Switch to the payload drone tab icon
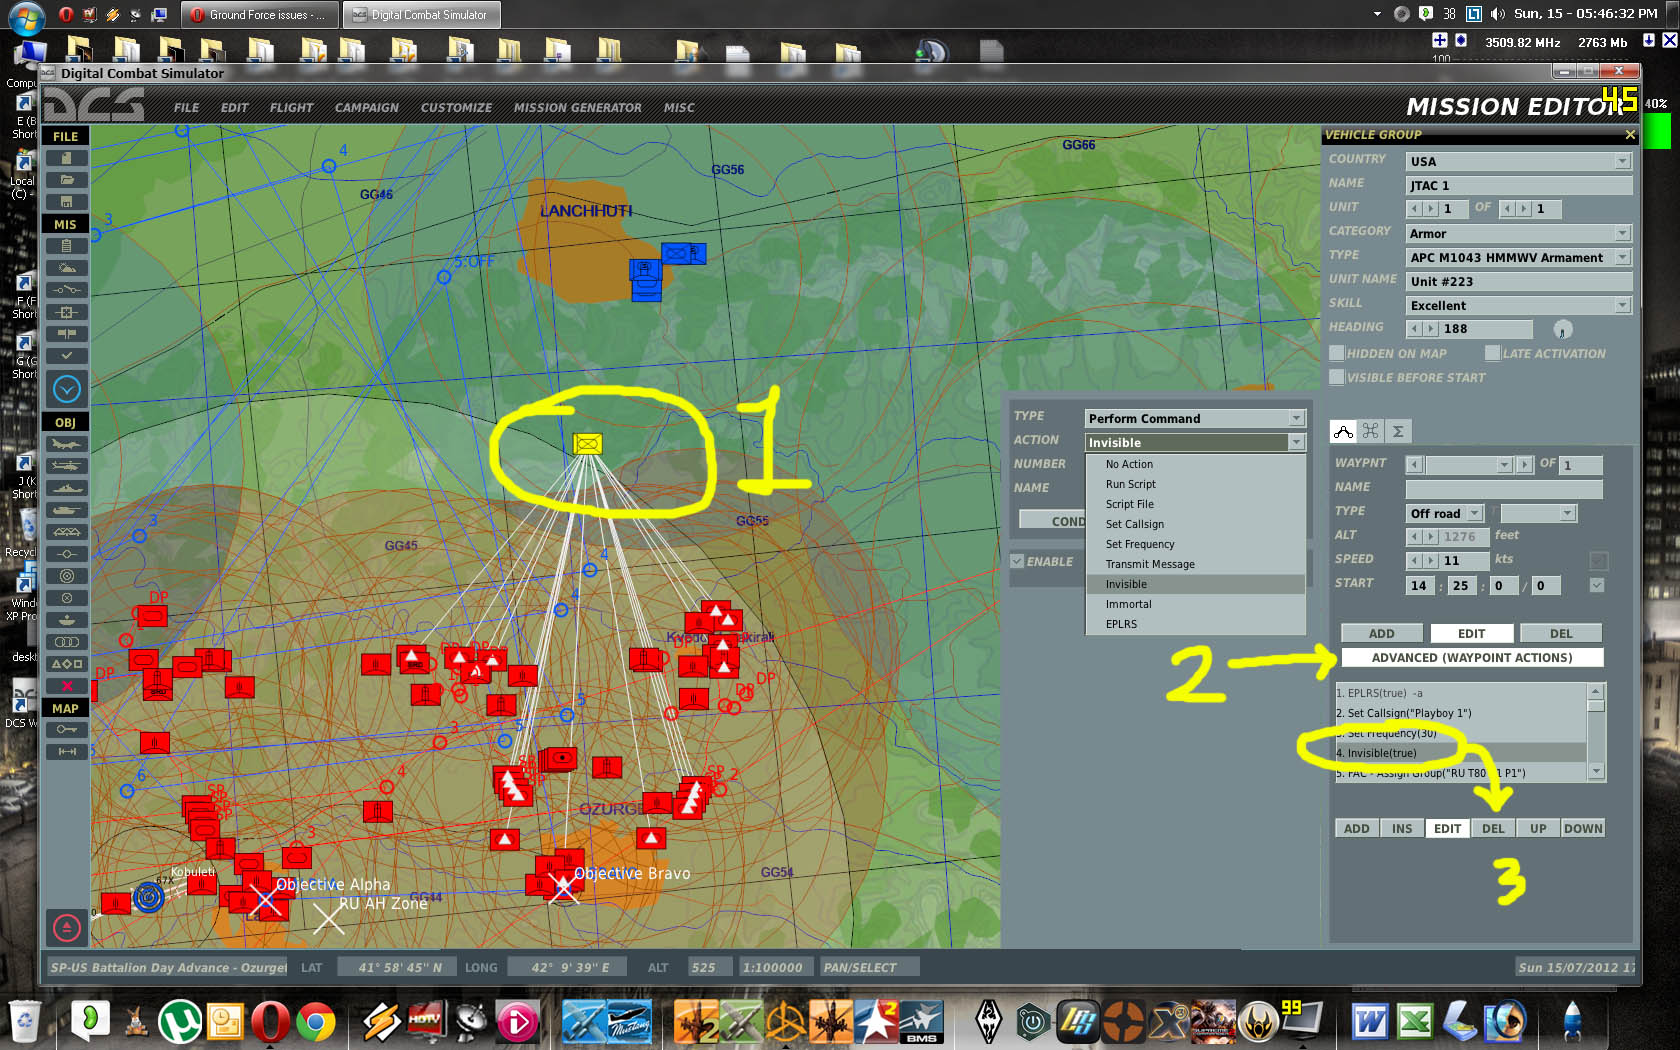1680x1050 pixels. (x=1370, y=431)
